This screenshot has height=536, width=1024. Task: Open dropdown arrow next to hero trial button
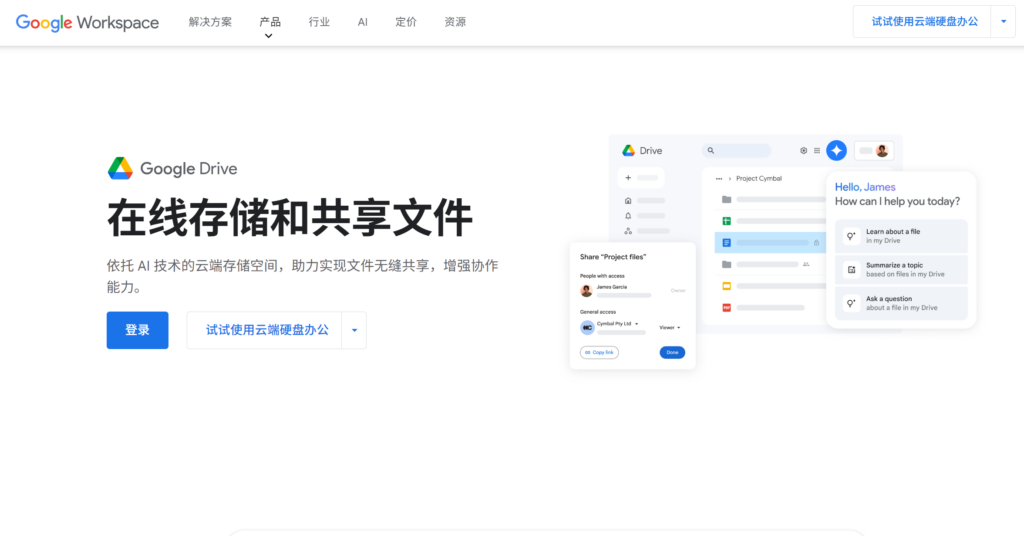coord(354,330)
